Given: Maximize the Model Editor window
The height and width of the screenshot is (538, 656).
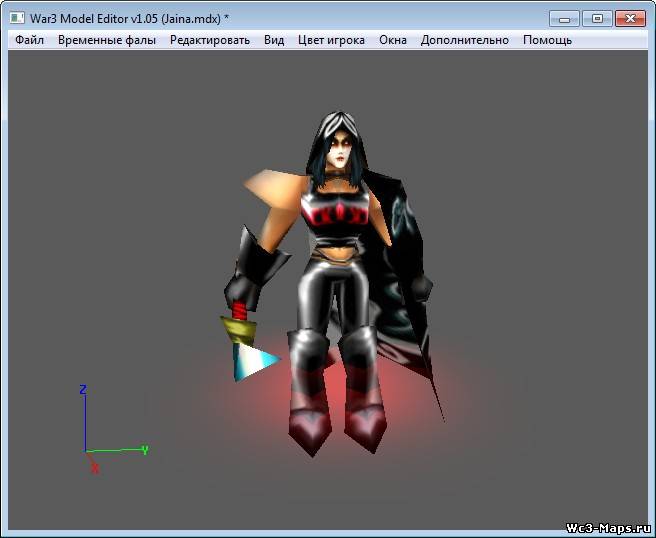Looking at the screenshot, I should click(x=597, y=18).
